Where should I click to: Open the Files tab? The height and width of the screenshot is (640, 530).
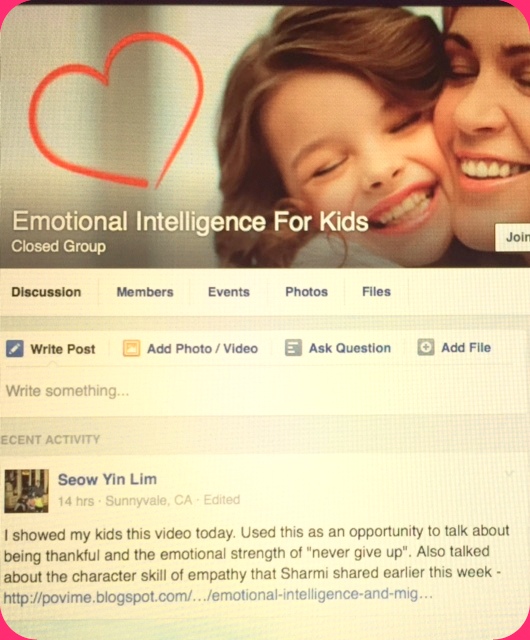point(376,291)
